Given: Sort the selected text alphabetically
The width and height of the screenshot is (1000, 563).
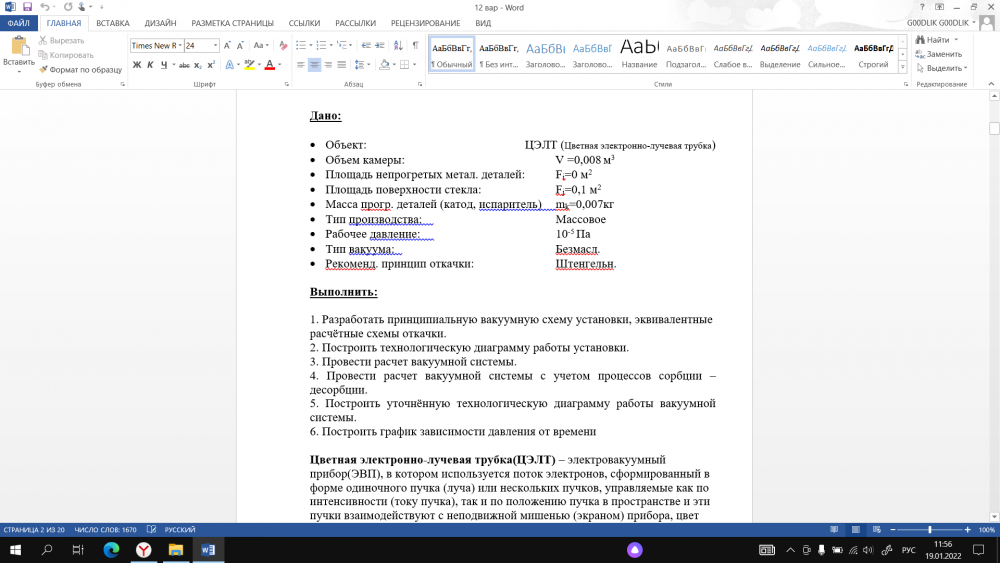Looking at the screenshot, I should [x=397, y=45].
